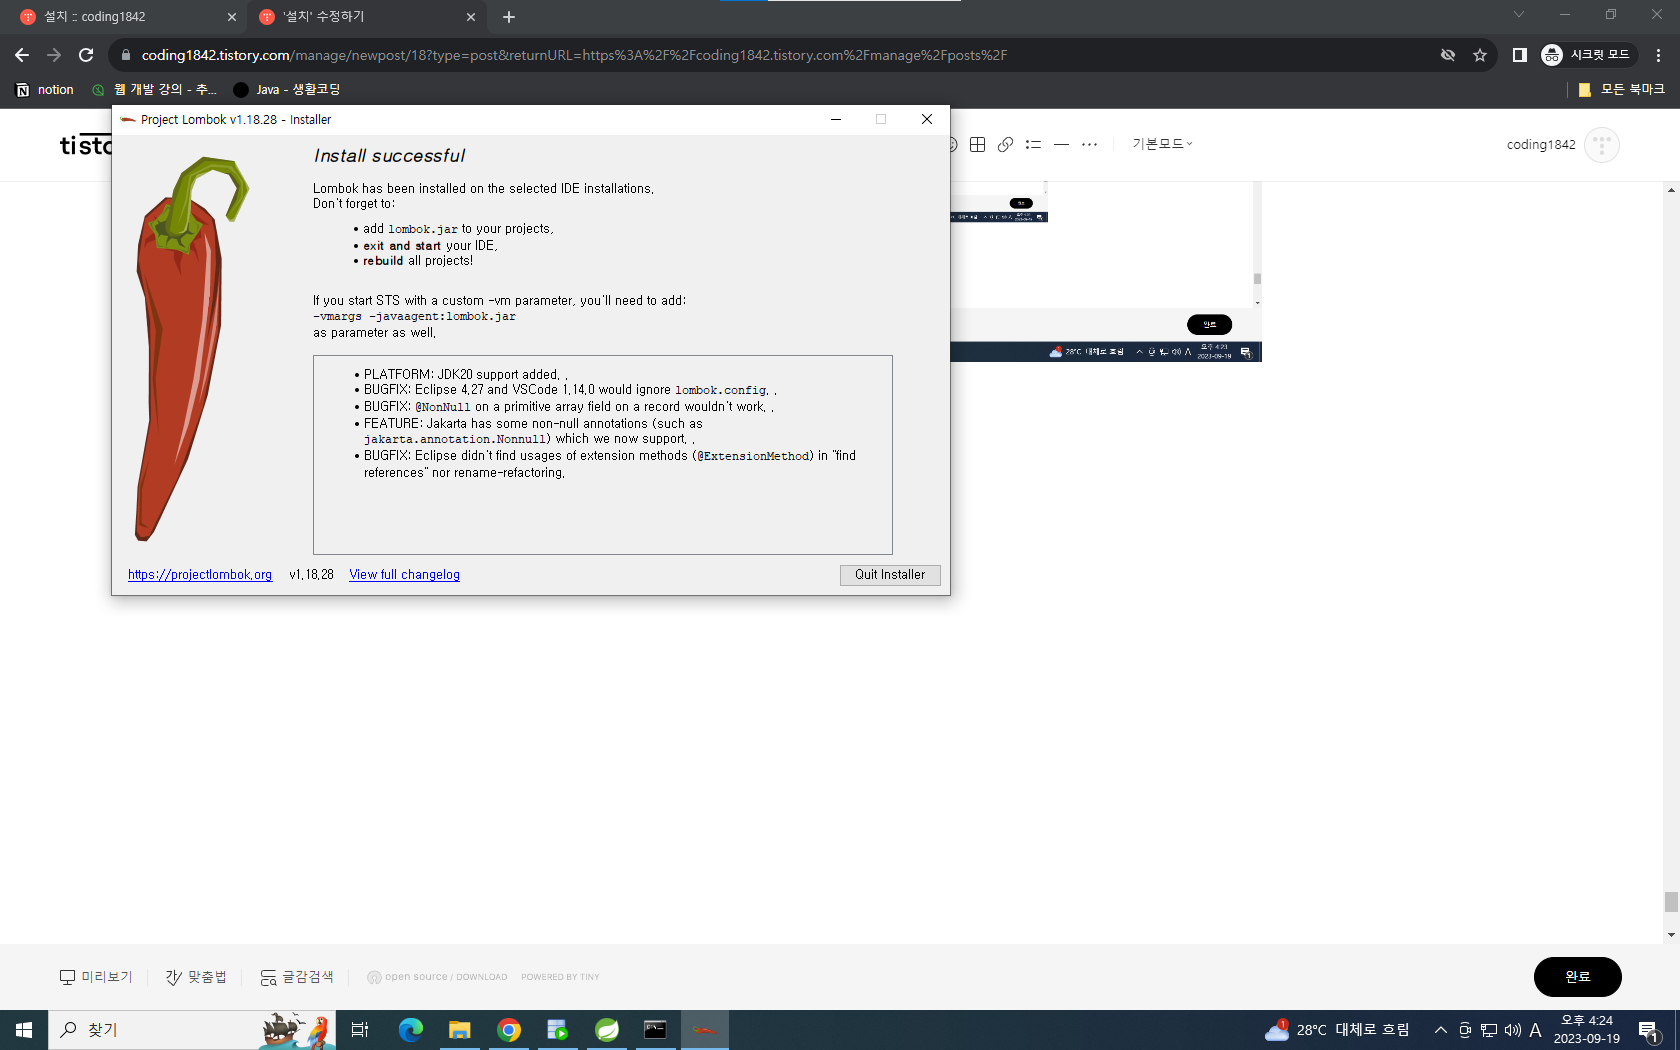Click the page vertical scrollbar thumb

click(x=1671, y=901)
